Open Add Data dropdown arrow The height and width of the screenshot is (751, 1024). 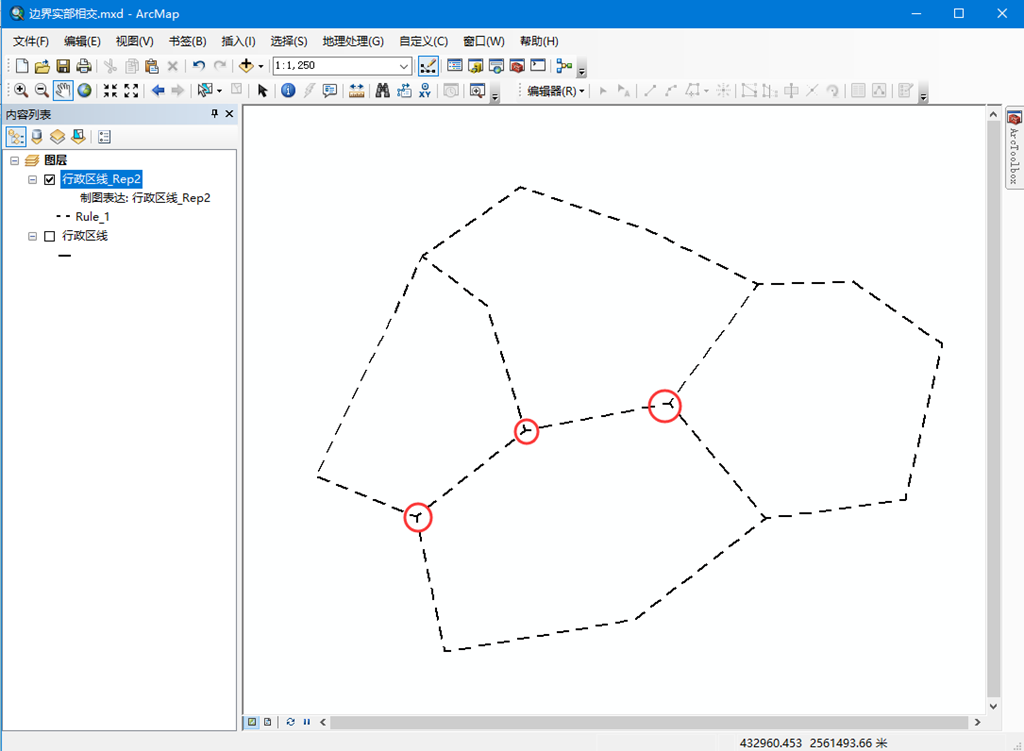261,66
